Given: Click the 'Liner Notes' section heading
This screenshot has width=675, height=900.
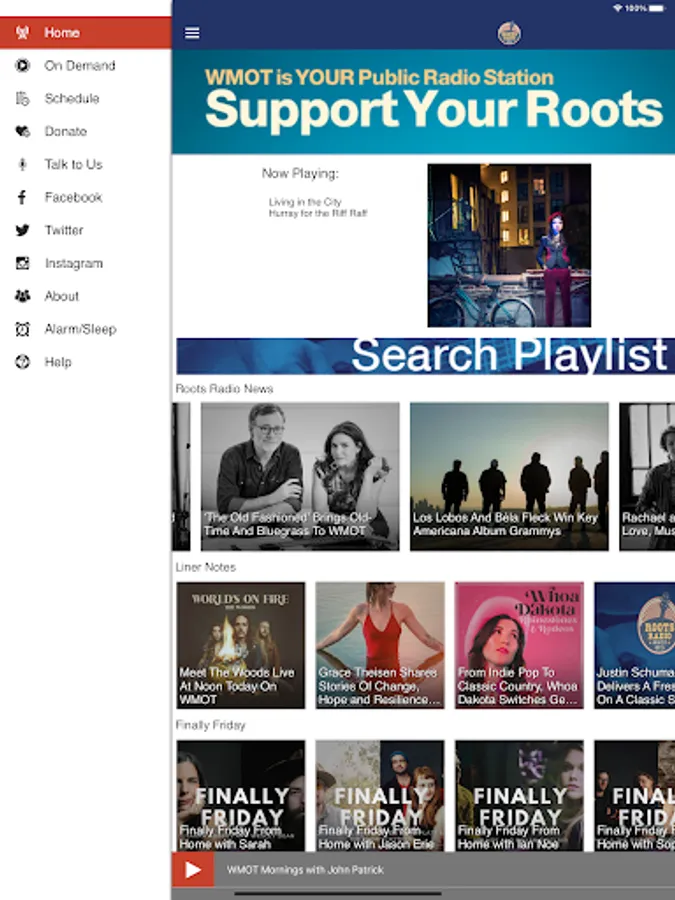Looking at the screenshot, I should tap(205, 567).
